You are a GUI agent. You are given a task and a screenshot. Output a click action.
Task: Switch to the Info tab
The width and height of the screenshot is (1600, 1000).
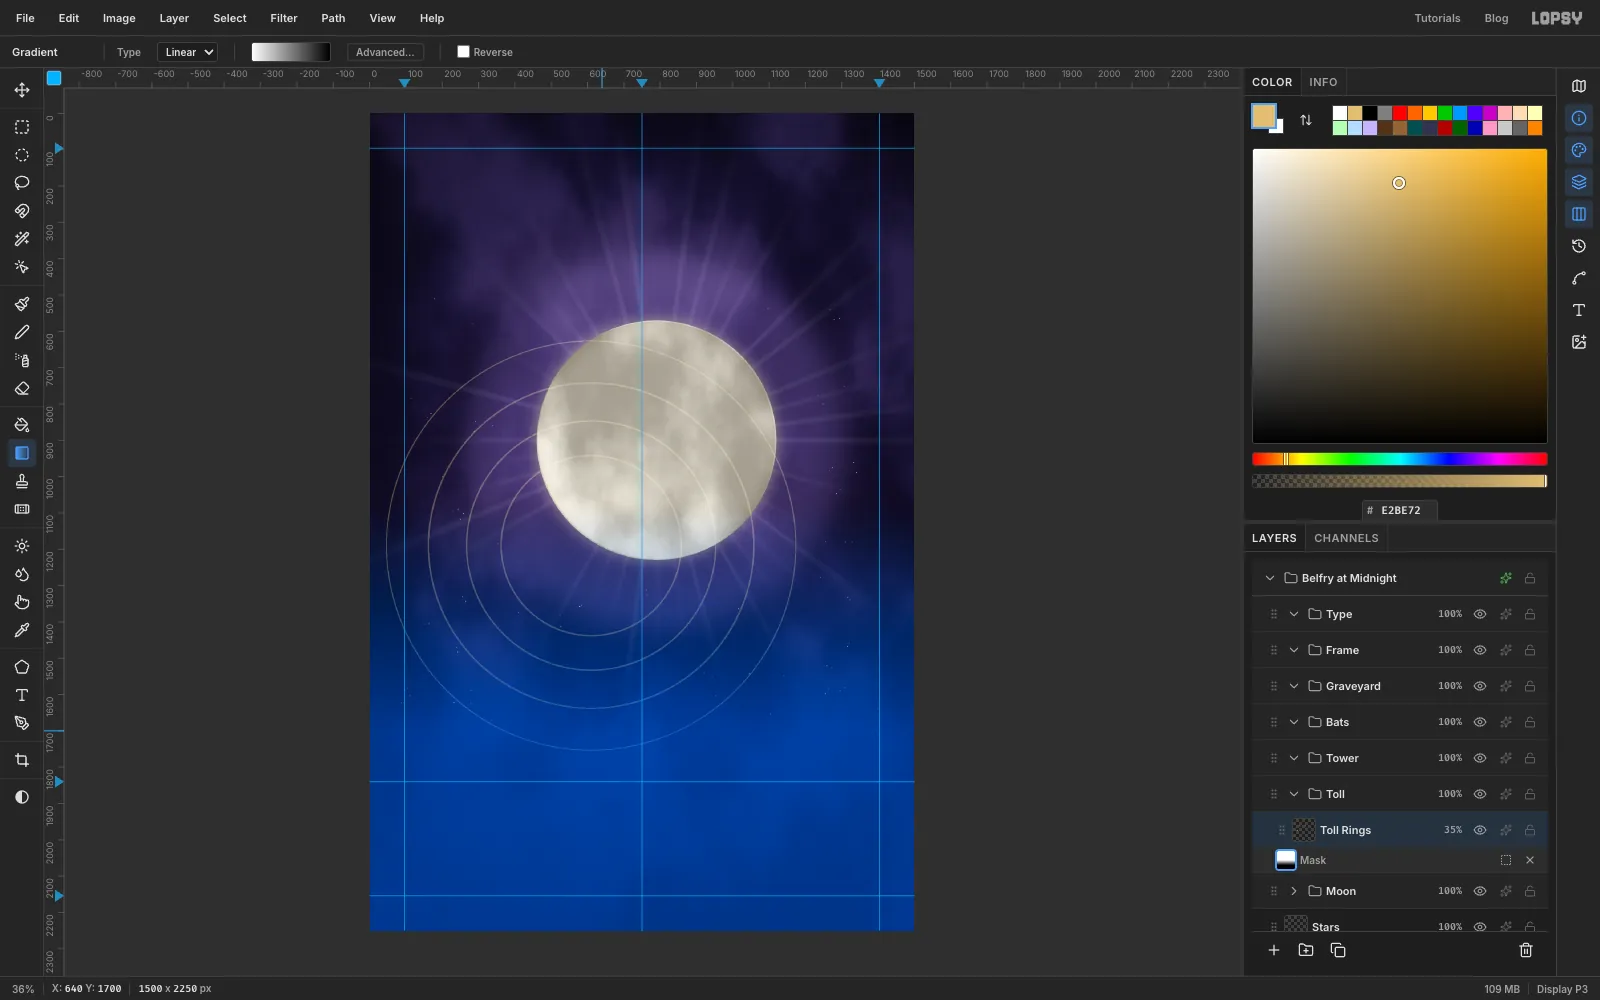point(1323,82)
